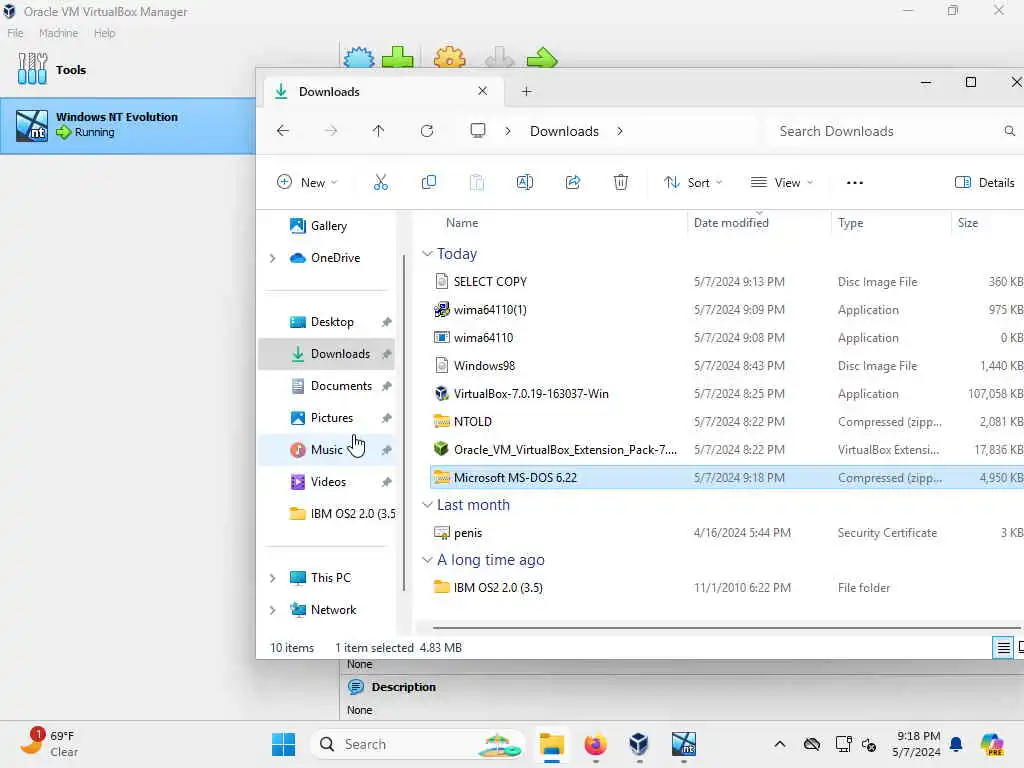This screenshot has width=1024, height=768.
Task: Open VirtualBox cube icon on the taskbar
Action: click(x=639, y=744)
